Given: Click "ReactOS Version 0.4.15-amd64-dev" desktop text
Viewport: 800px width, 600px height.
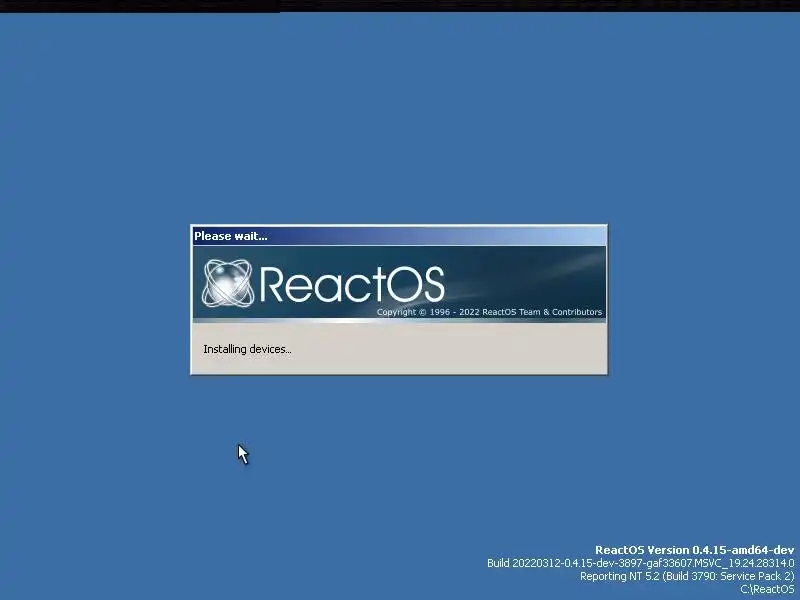Looking at the screenshot, I should (694, 550).
